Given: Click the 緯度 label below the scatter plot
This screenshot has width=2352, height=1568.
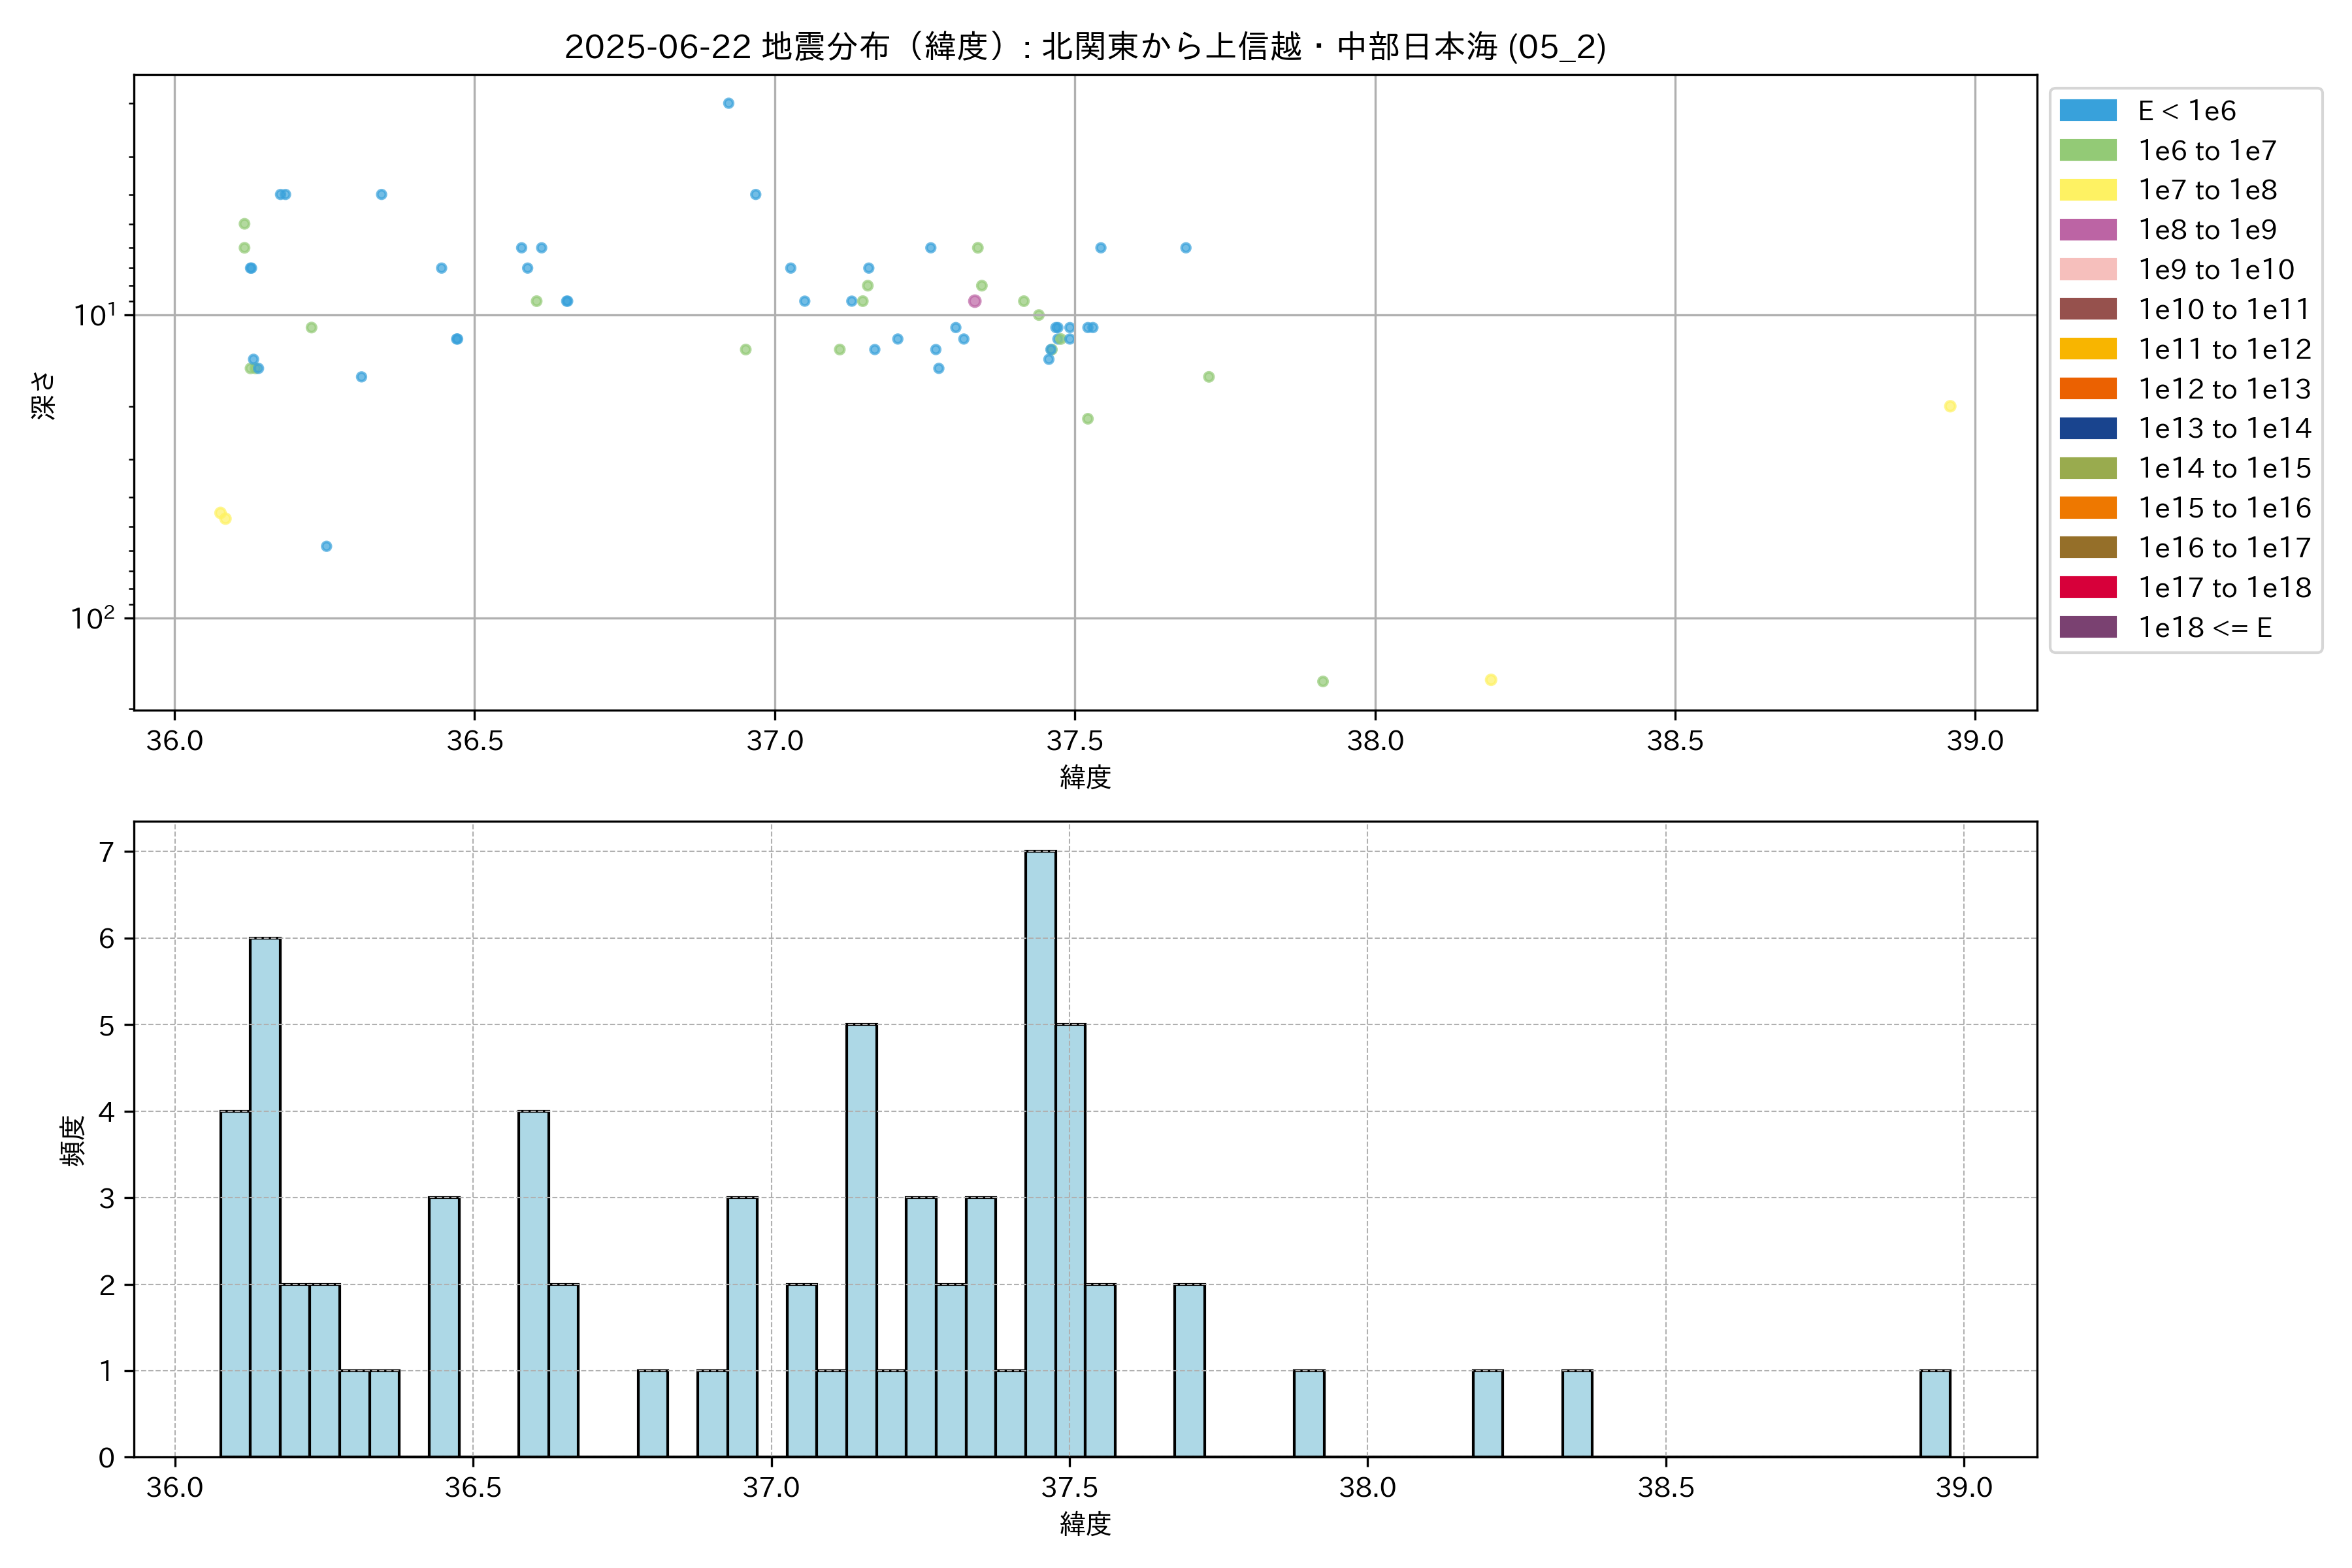Looking at the screenshot, I should click(x=1085, y=776).
